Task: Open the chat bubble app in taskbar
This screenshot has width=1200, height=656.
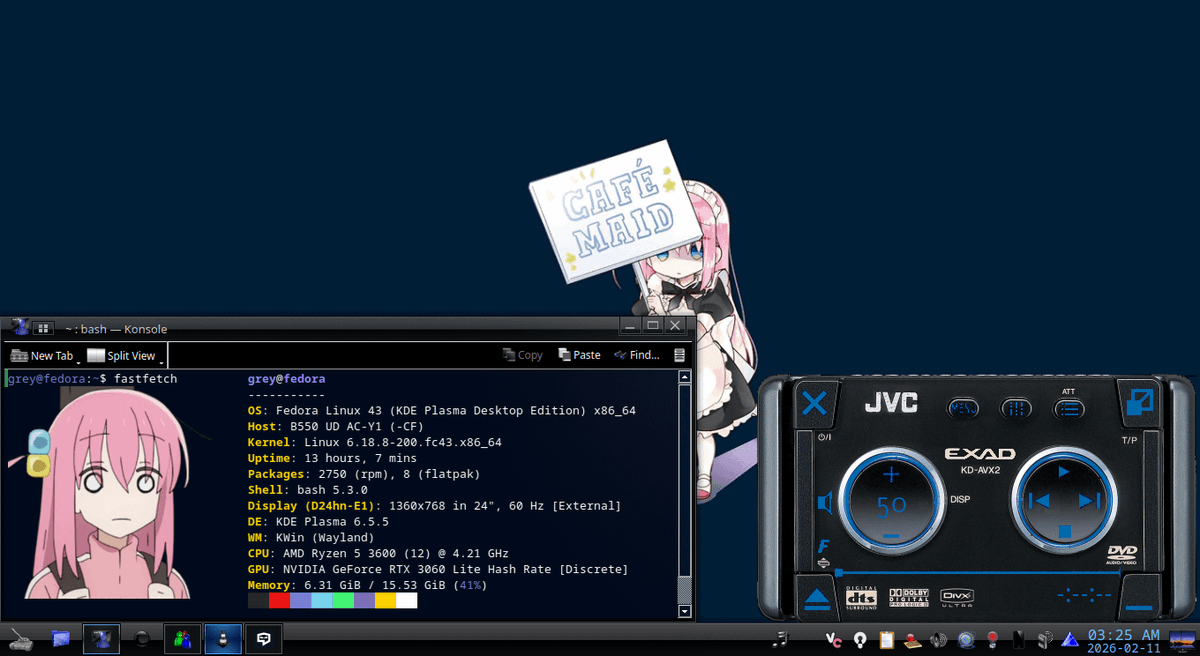Action: [x=264, y=638]
